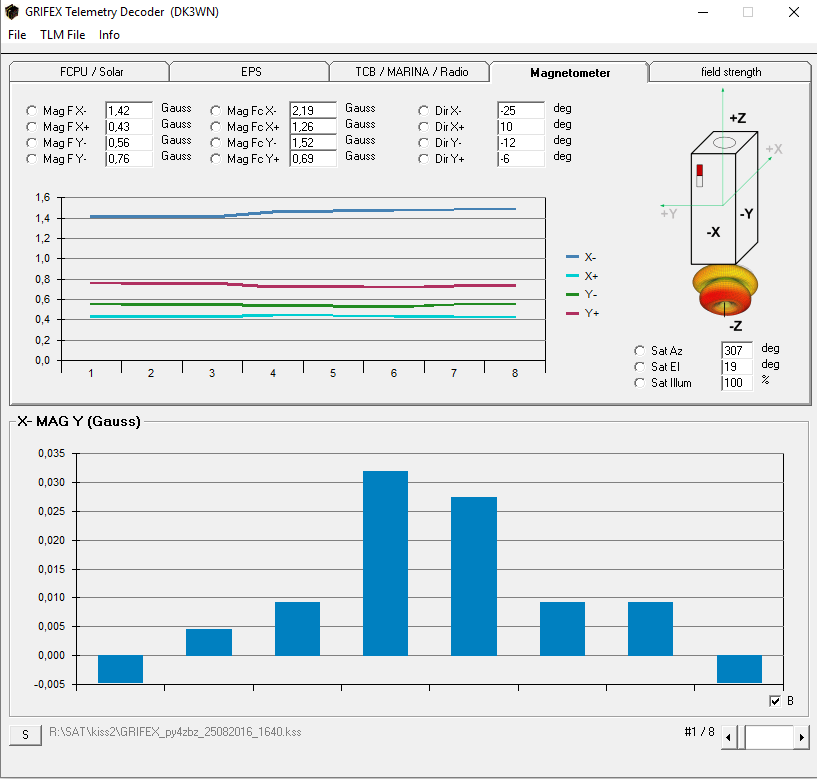Select the Mag Fc Y+ radio button
This screenshot has width=817, height=779.
click(216, 159)
